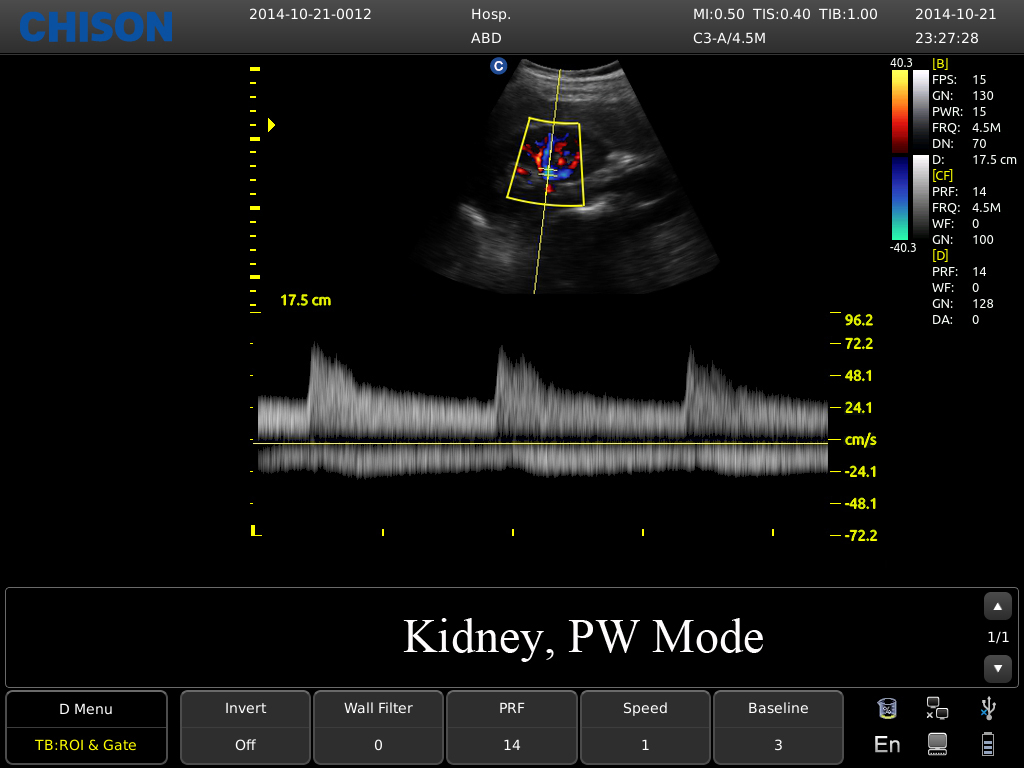The image size is (1024, 768).
Task: Select the Speed control button
Action: (x=645, y=726)
